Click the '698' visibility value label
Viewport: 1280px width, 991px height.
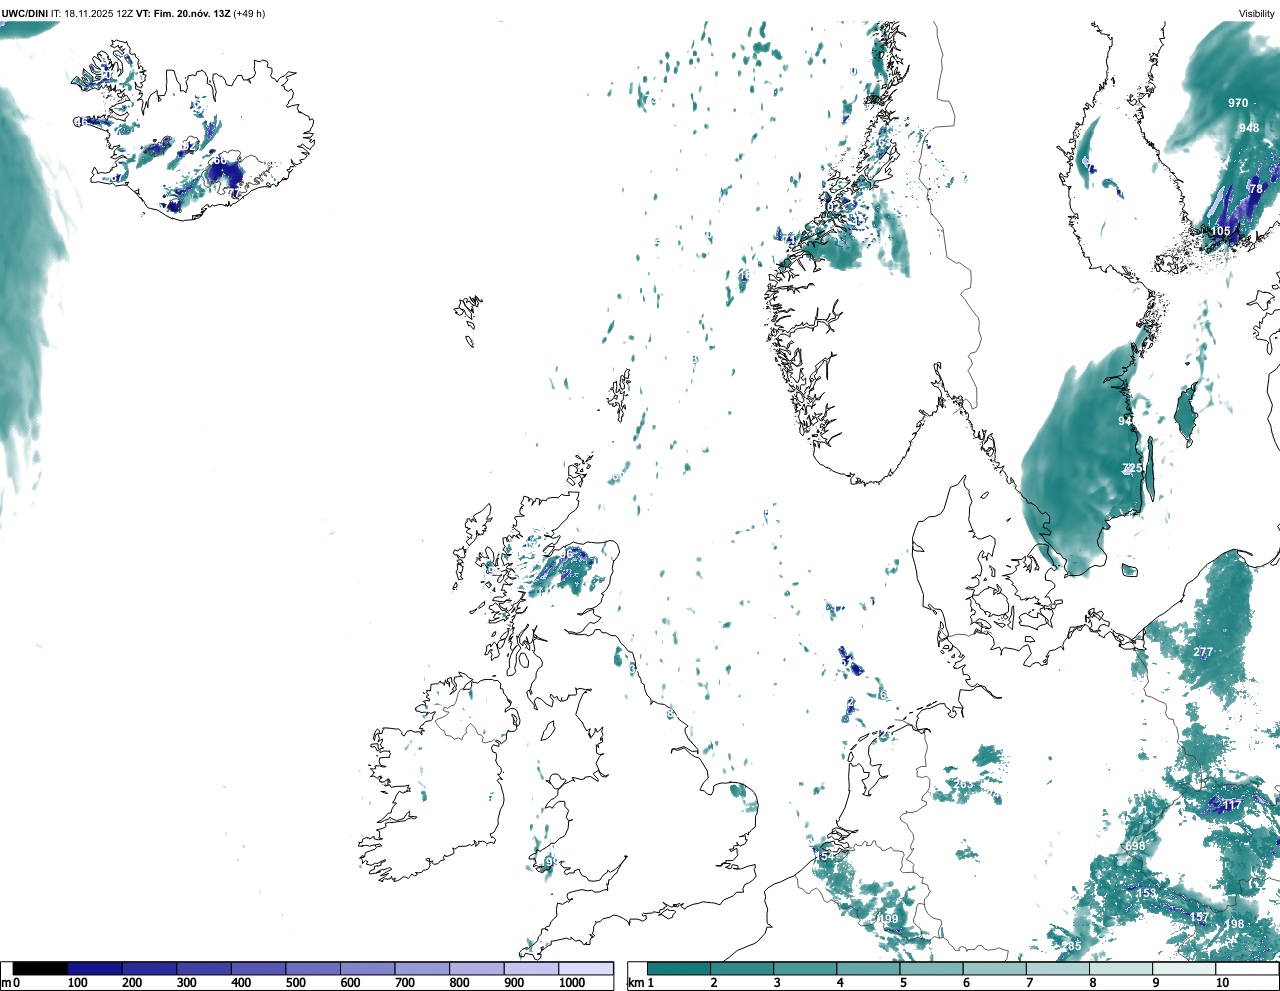click(x=1135, y=846)
